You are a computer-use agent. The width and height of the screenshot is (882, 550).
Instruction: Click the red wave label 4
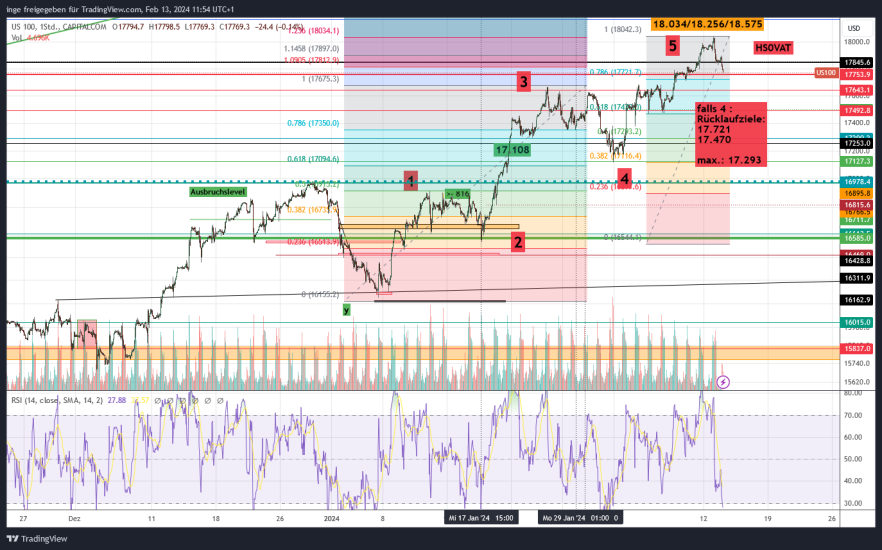[625, 177]
